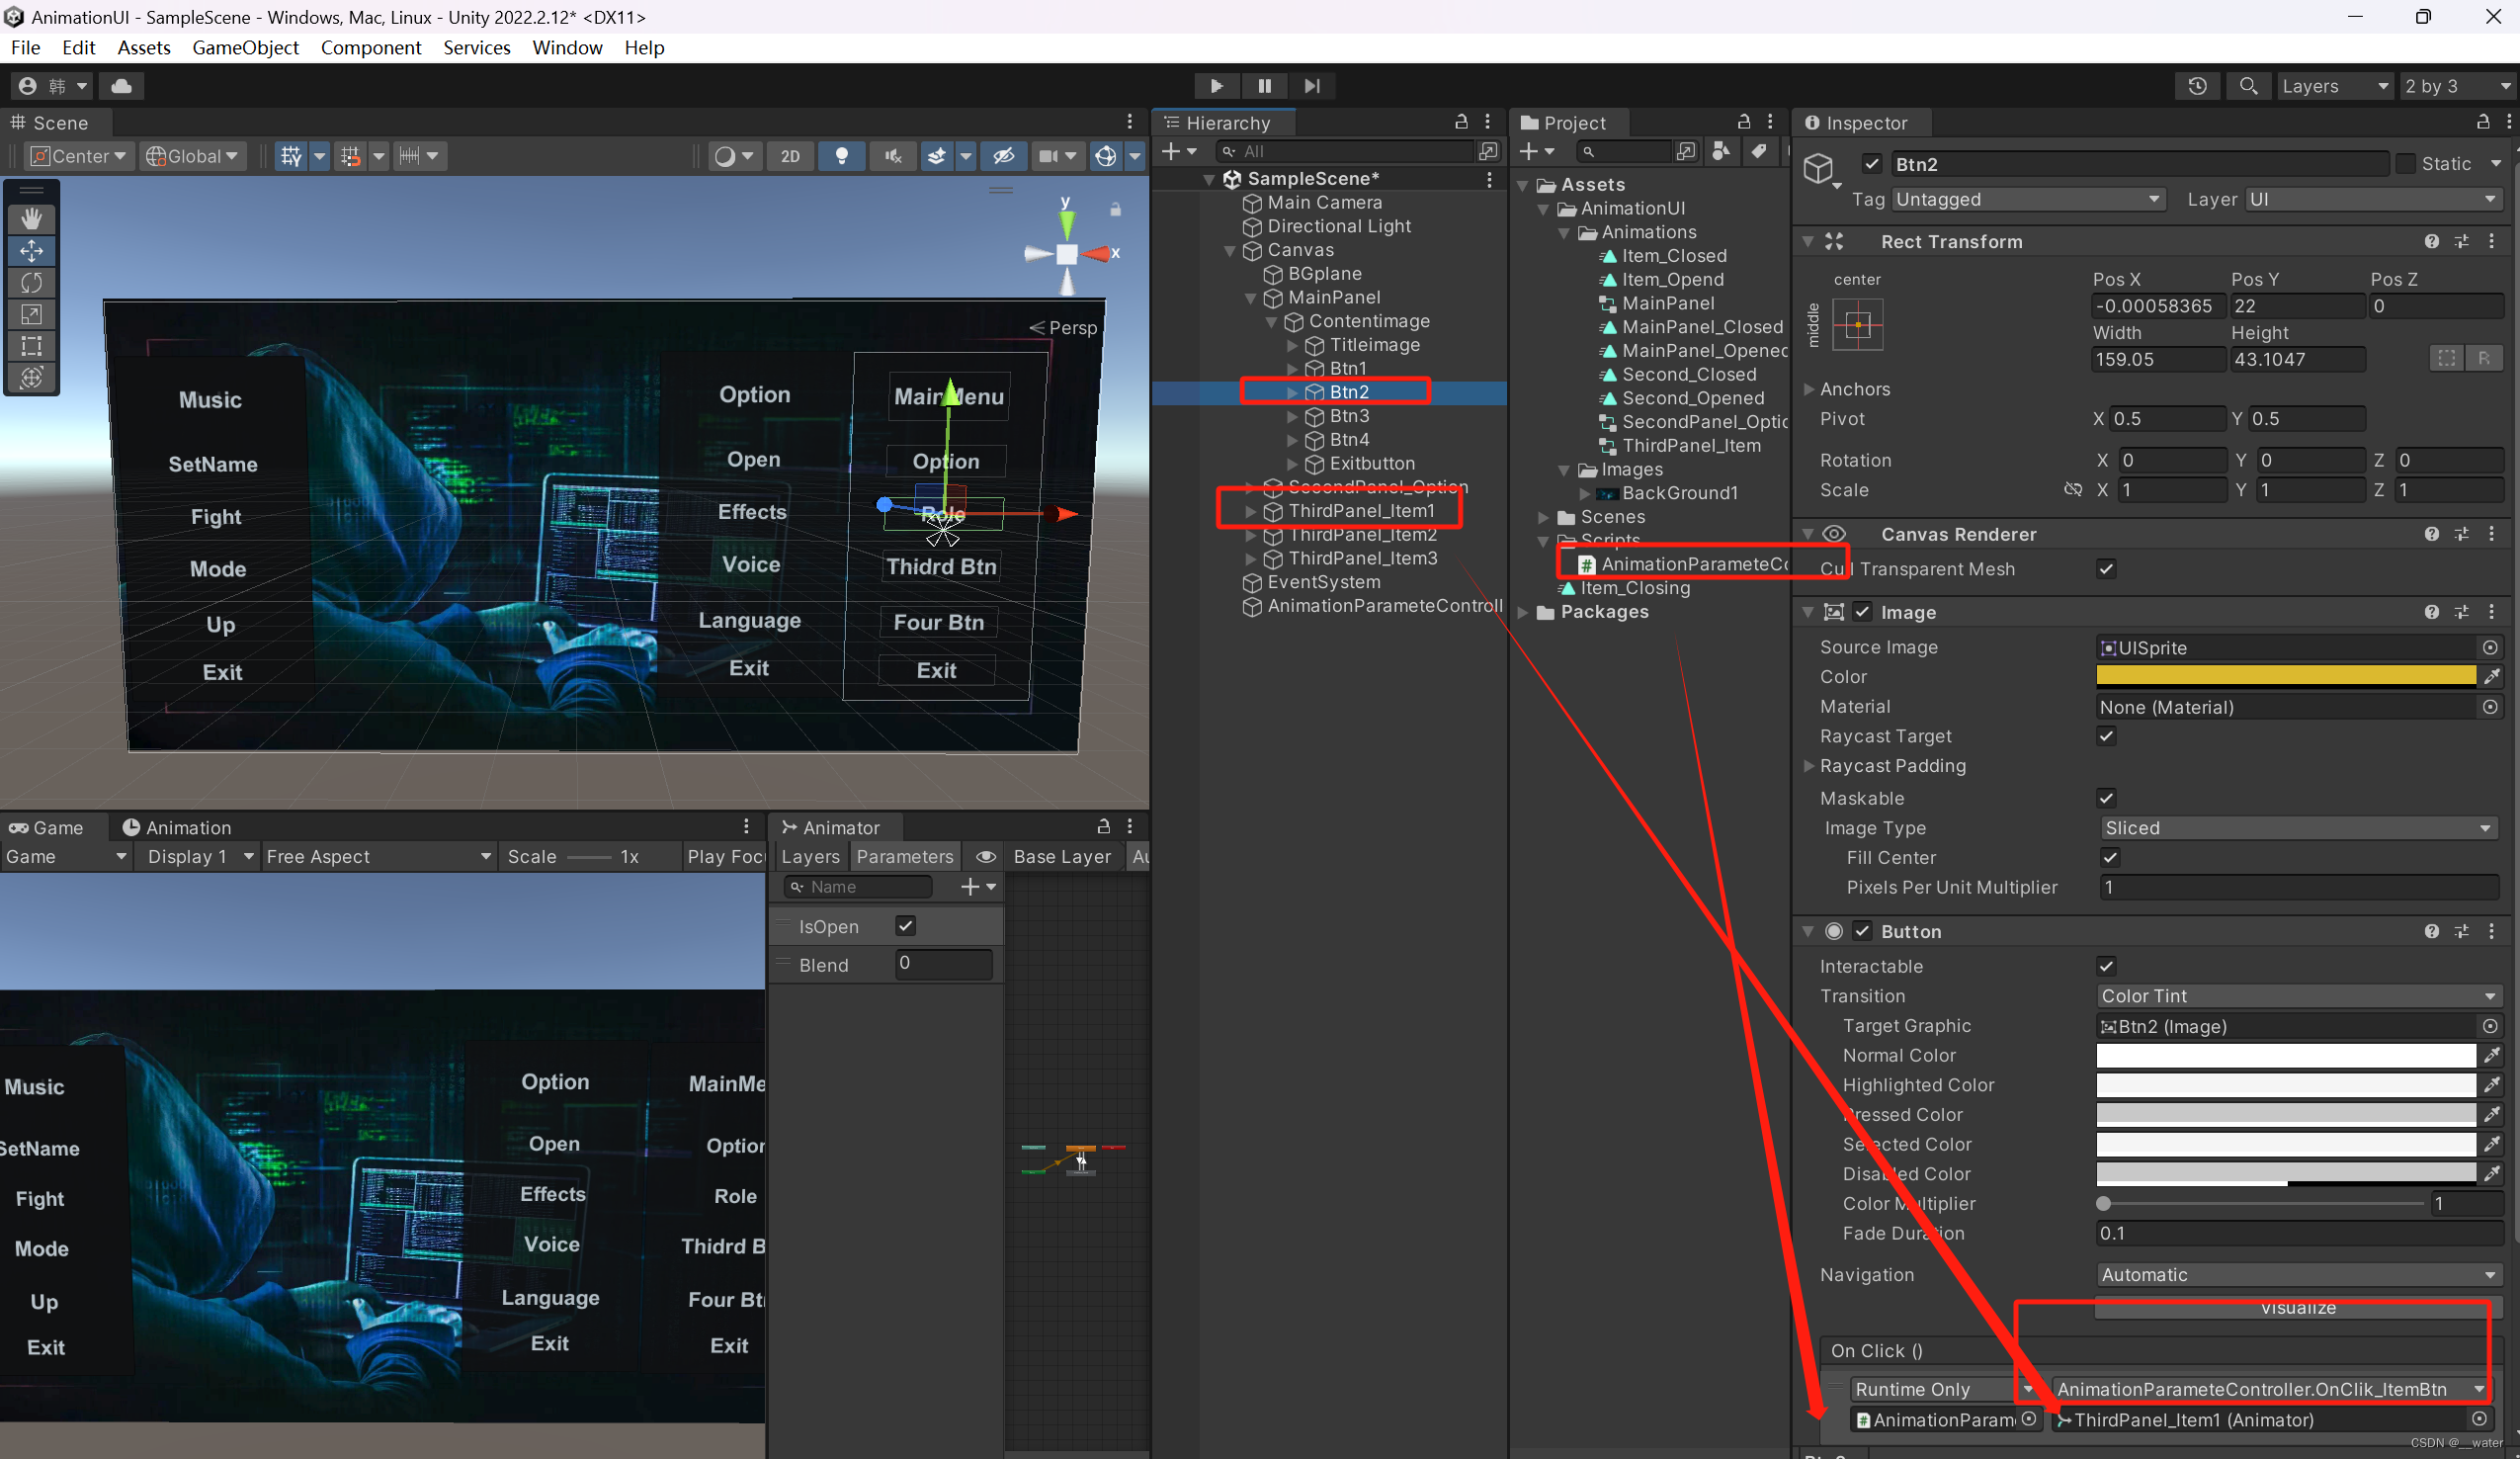Select Btn3 in the Hierarchy
This screenshot has height=1459, width=2520.
click(1349, 416)
